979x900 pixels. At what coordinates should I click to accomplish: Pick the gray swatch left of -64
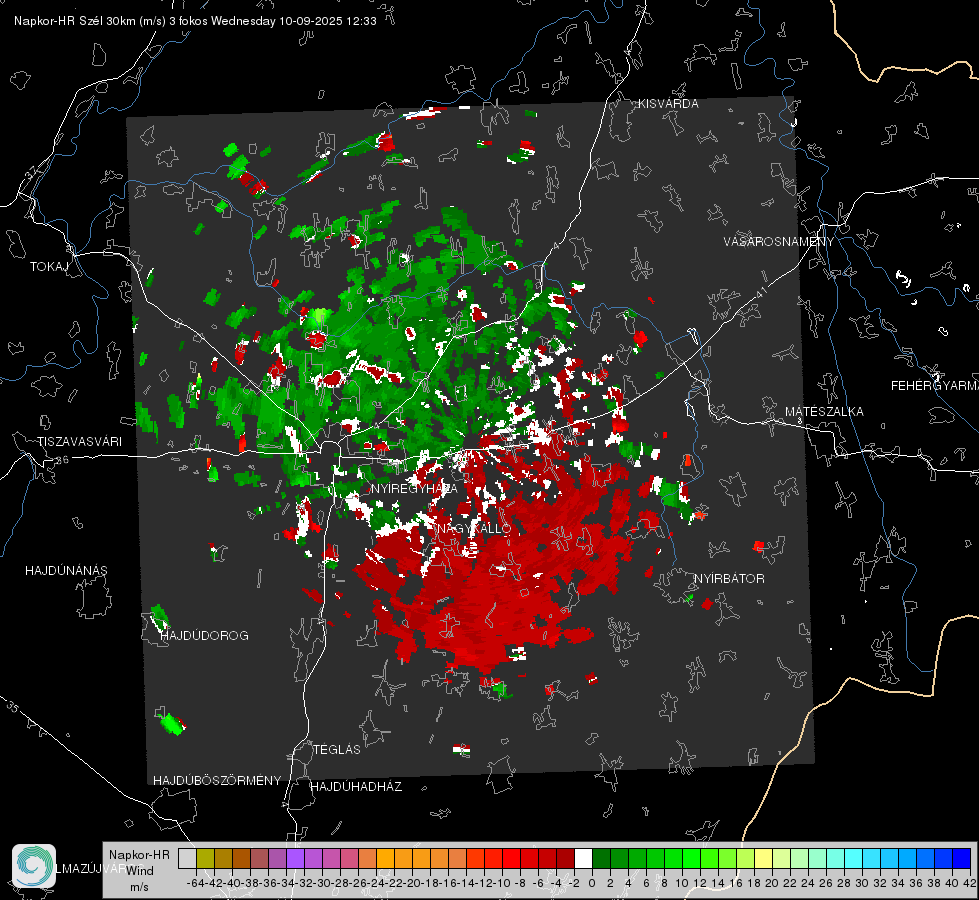pos(187,858)
